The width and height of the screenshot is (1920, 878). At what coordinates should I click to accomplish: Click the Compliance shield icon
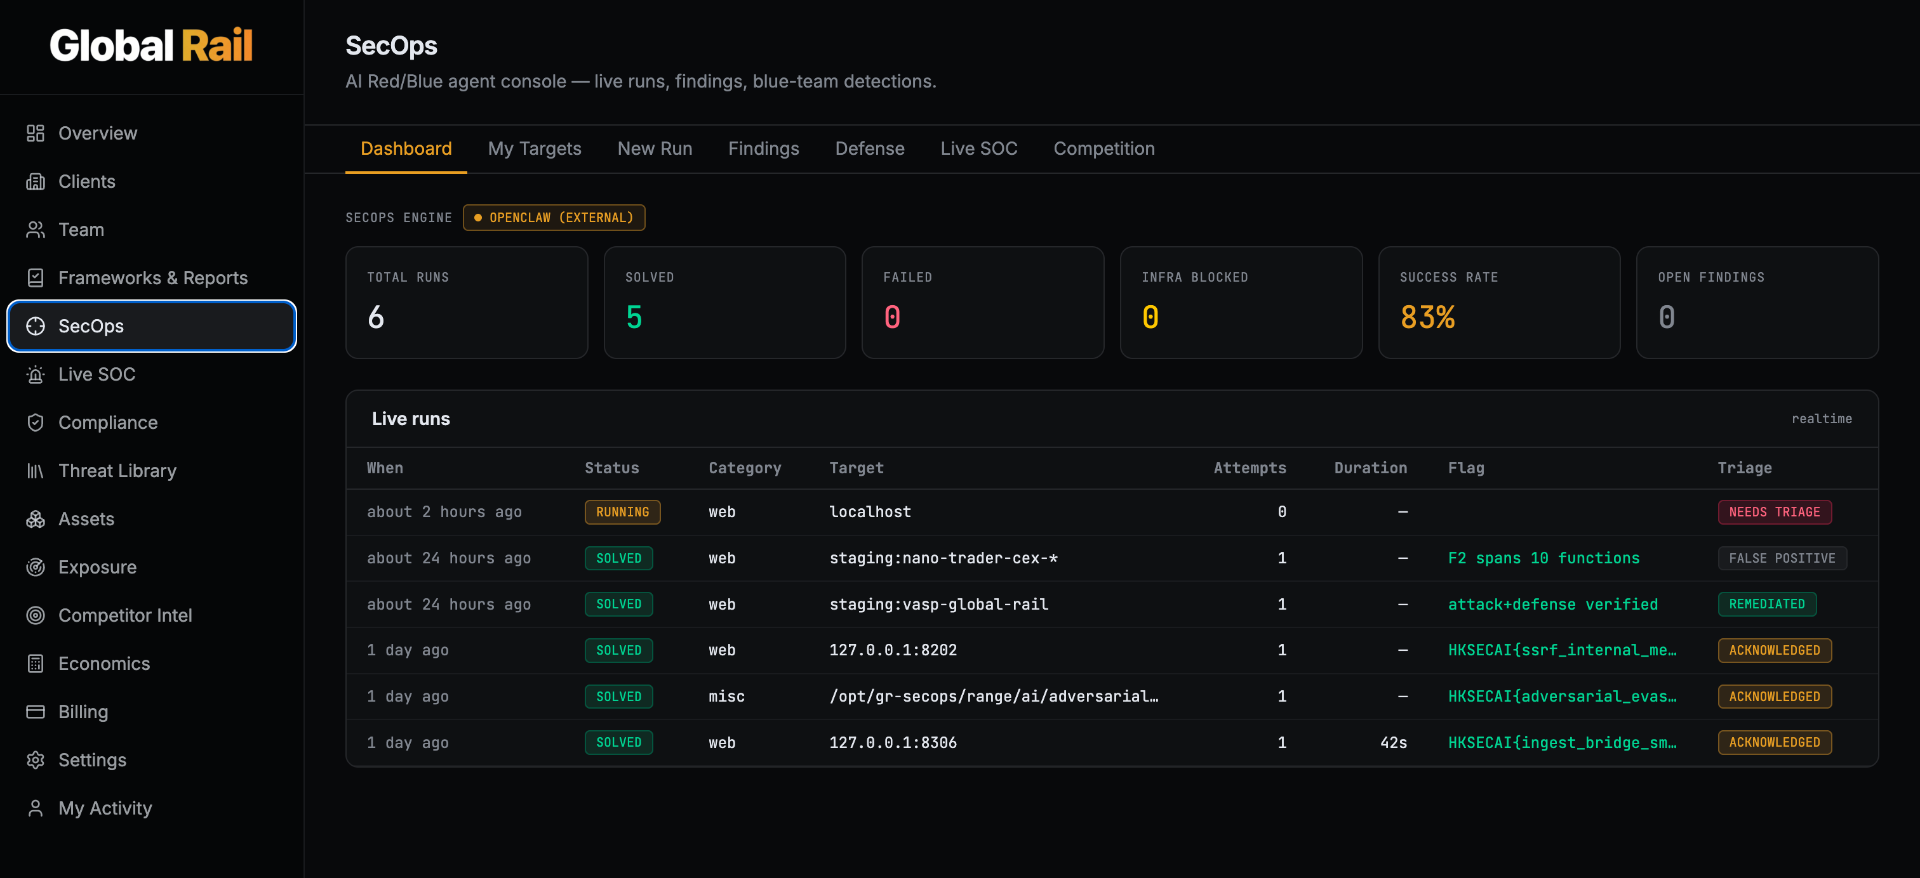tap(36, 423)
